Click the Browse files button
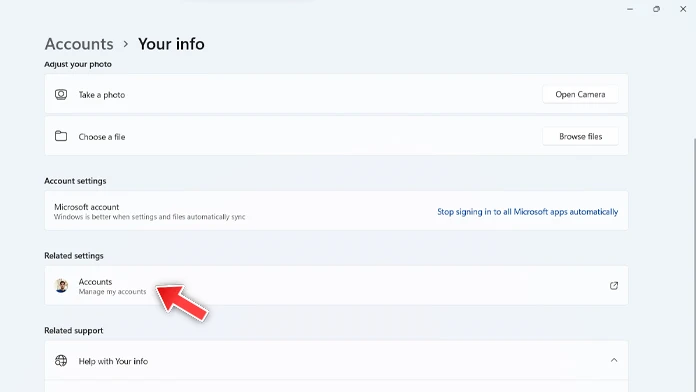Image resolution: width=696 pixels, height=392 pixels. click(580, 136)
